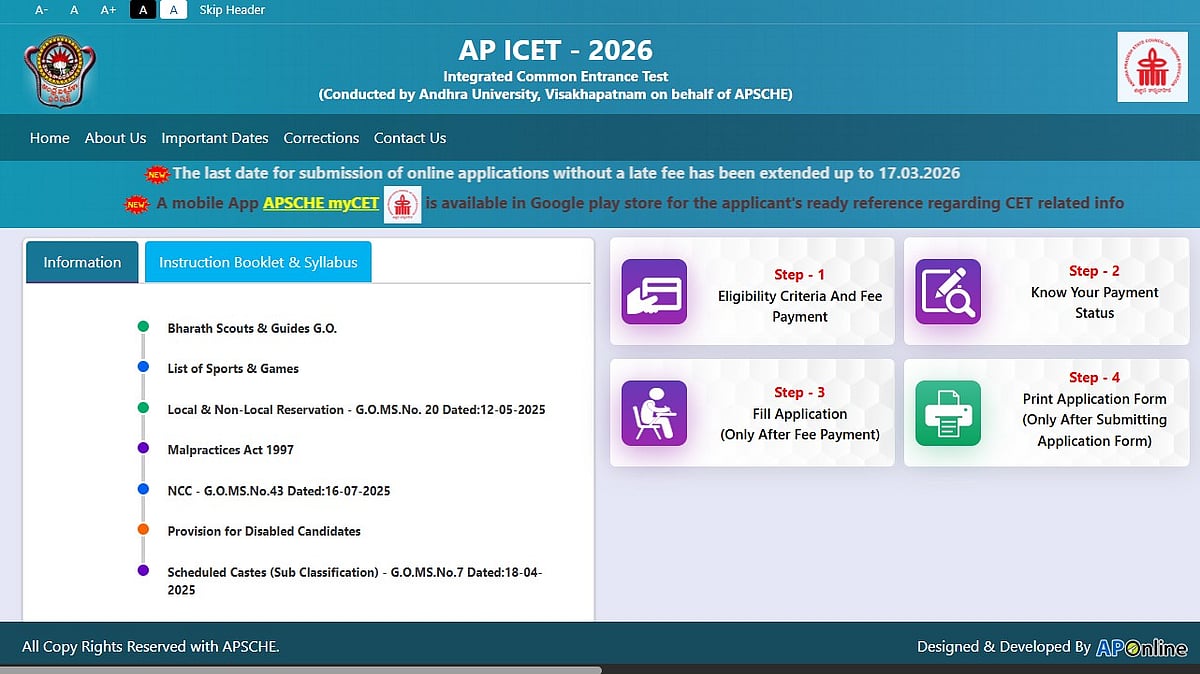Image resolution: width=1200 pixels, height=674 pixels.
Task: Click the Fill Application purple icon
Action: click(x=654, y=413)
